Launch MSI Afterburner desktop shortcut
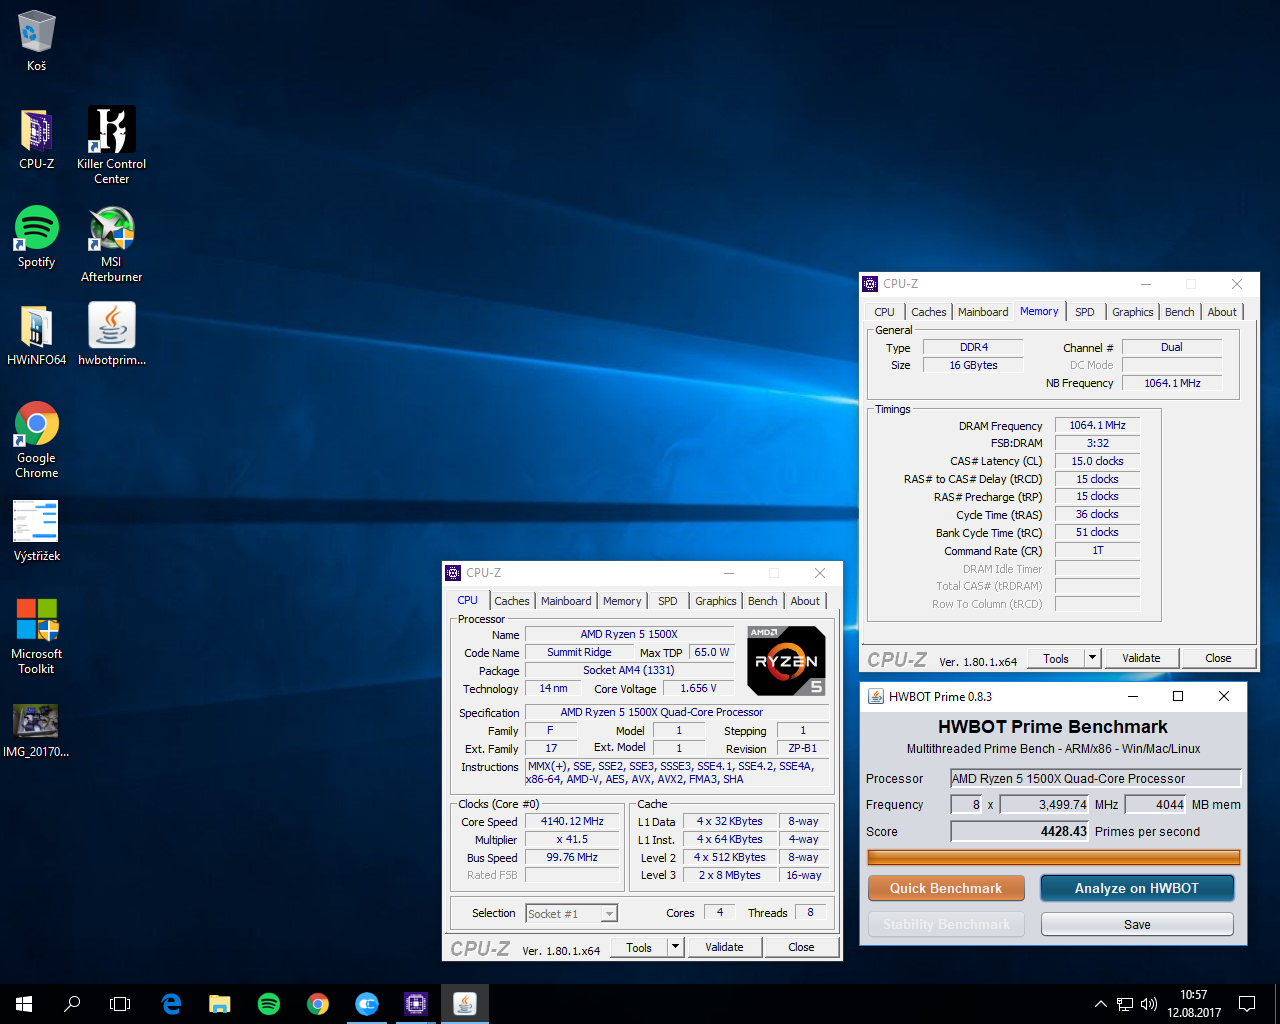Image resolution: width=1280 pixels, height=1024 pixels. click(x=111, y=243)
